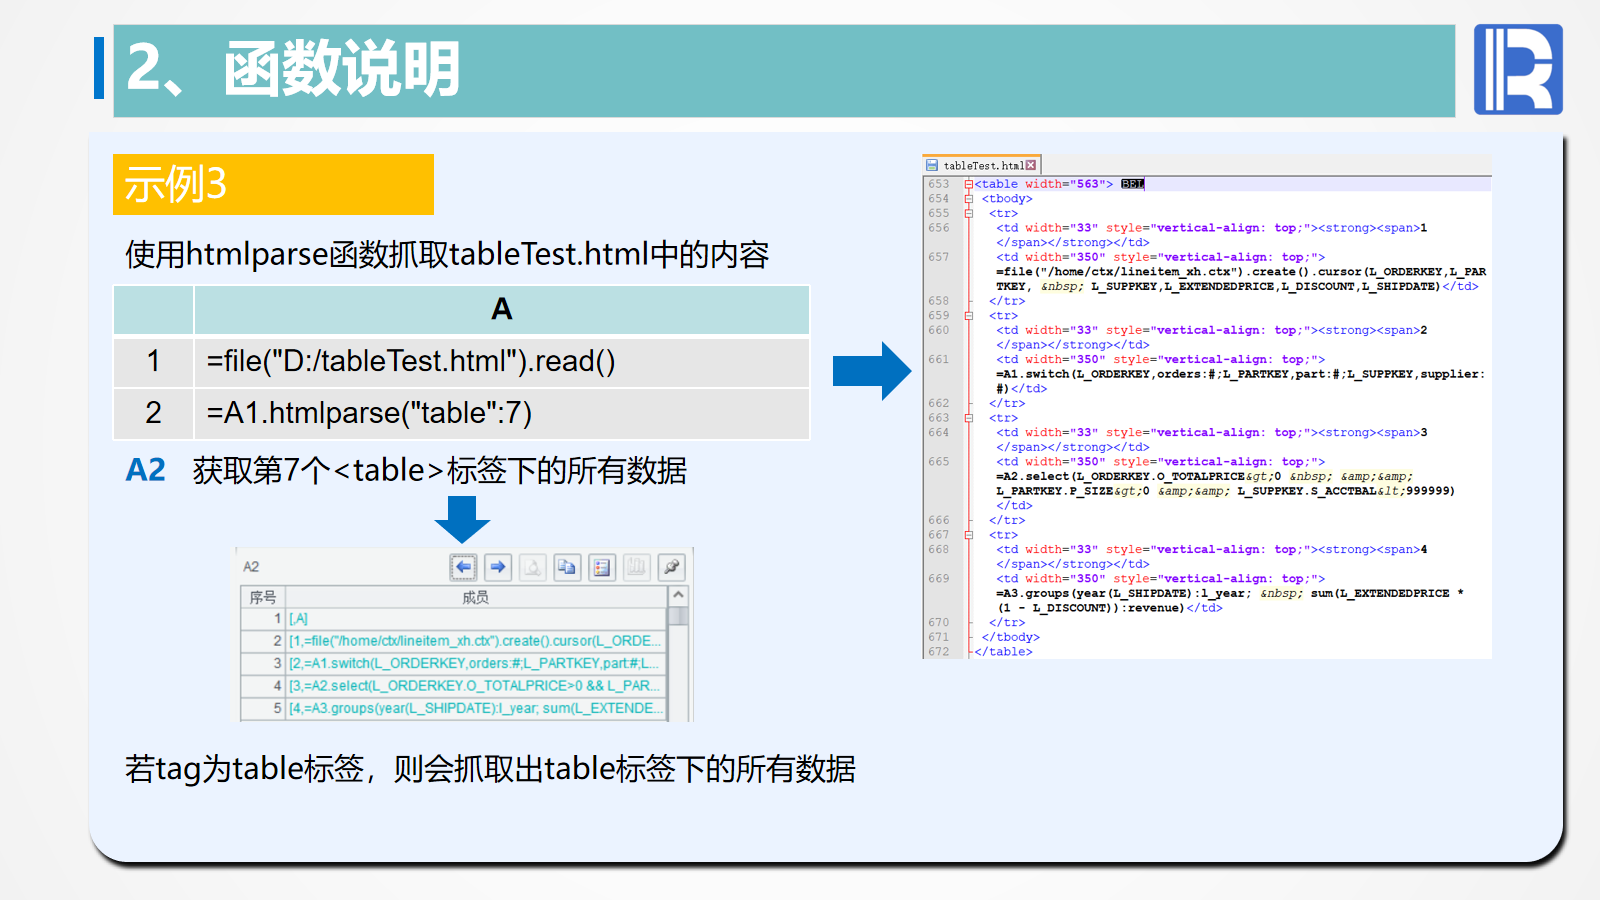Click the forward arrow in A2 panel

click(x=498, y=567)
